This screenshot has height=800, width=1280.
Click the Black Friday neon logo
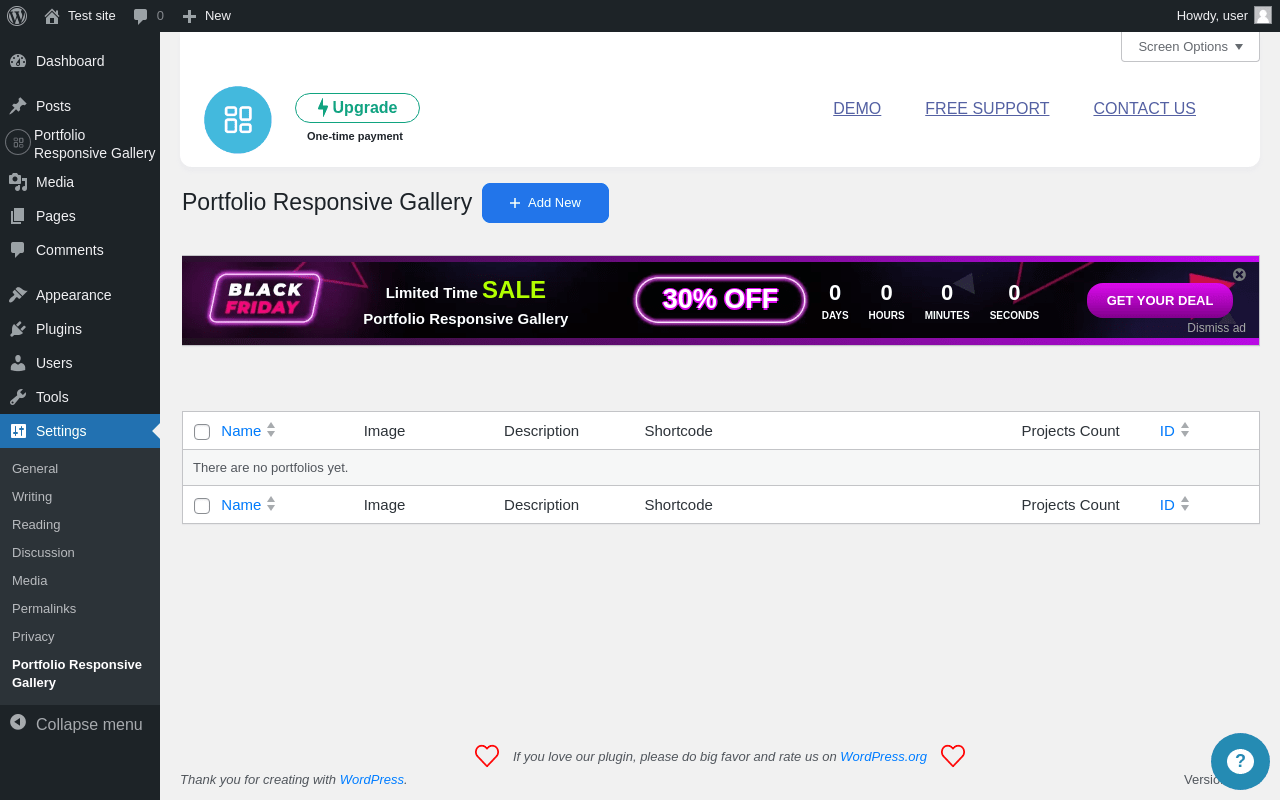(x=264, y=298)
